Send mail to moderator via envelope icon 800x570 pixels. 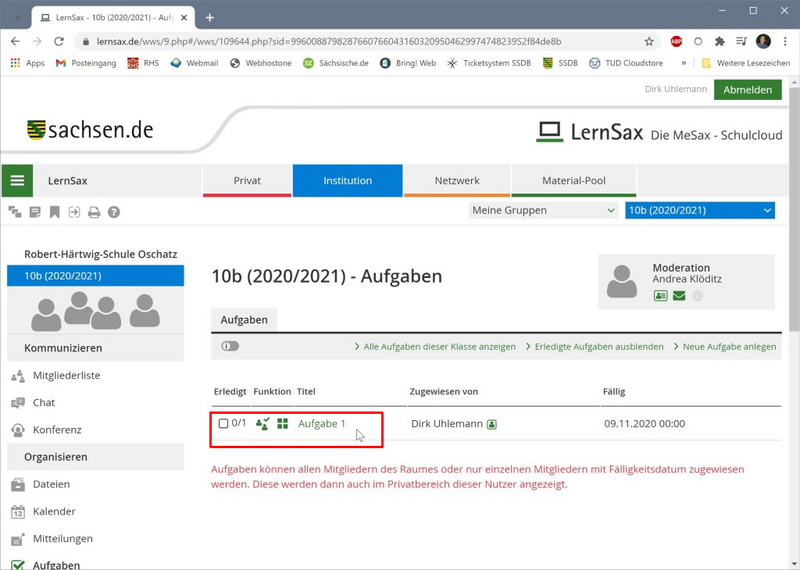click(x=679, y=296)
